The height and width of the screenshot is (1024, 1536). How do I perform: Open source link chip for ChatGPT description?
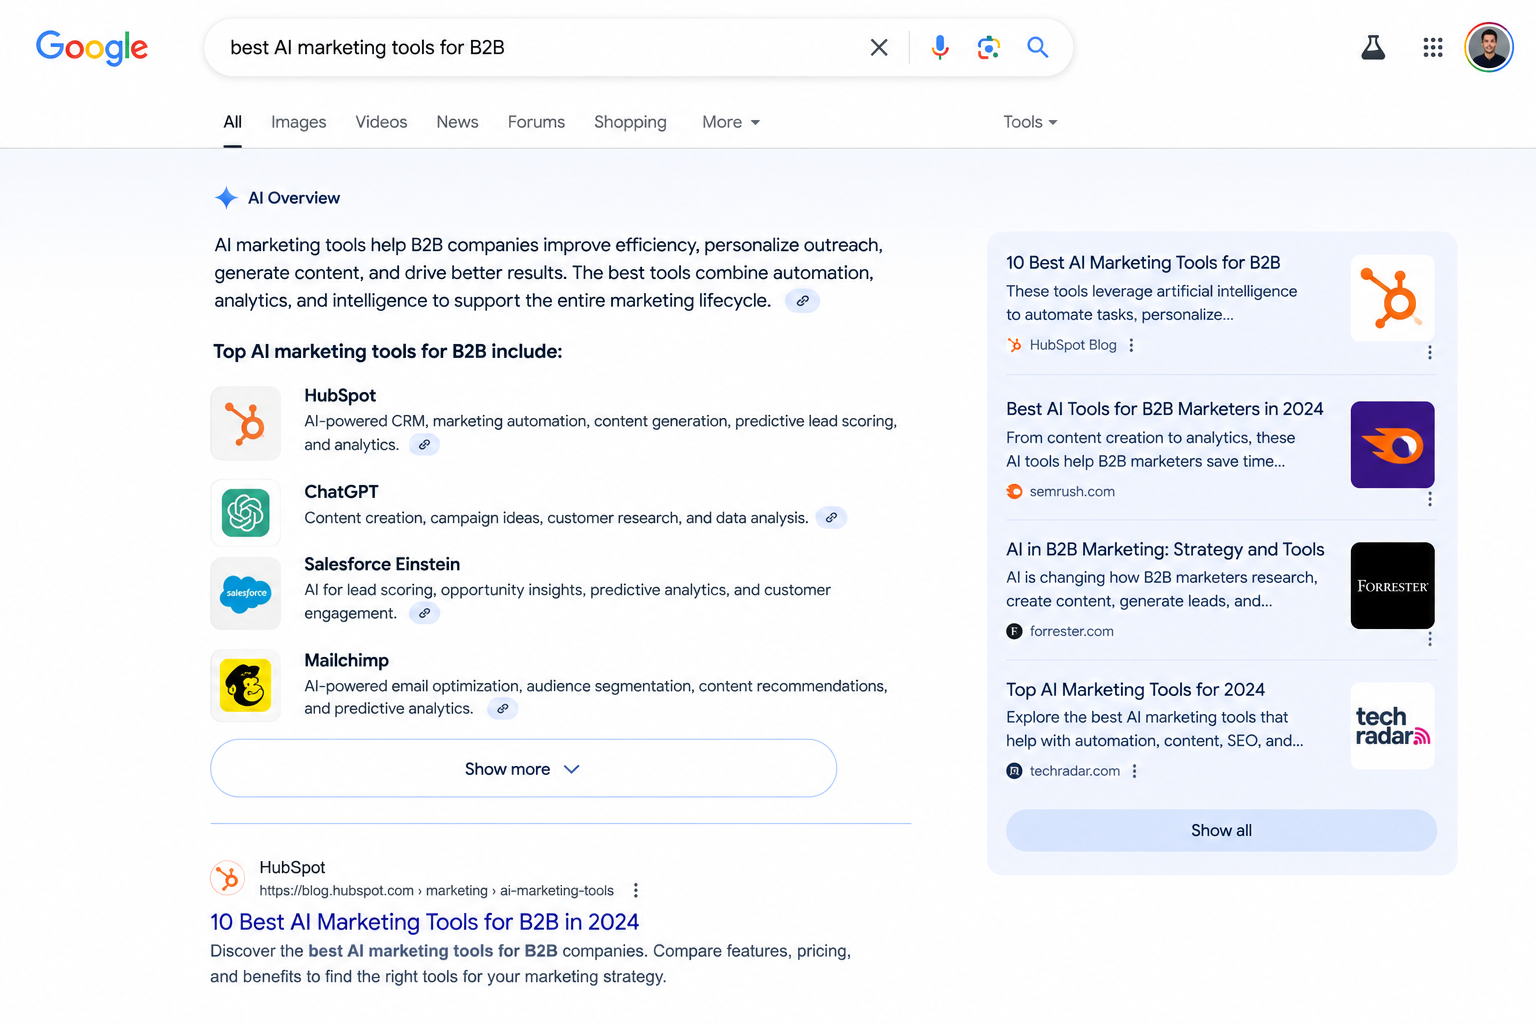831,518
